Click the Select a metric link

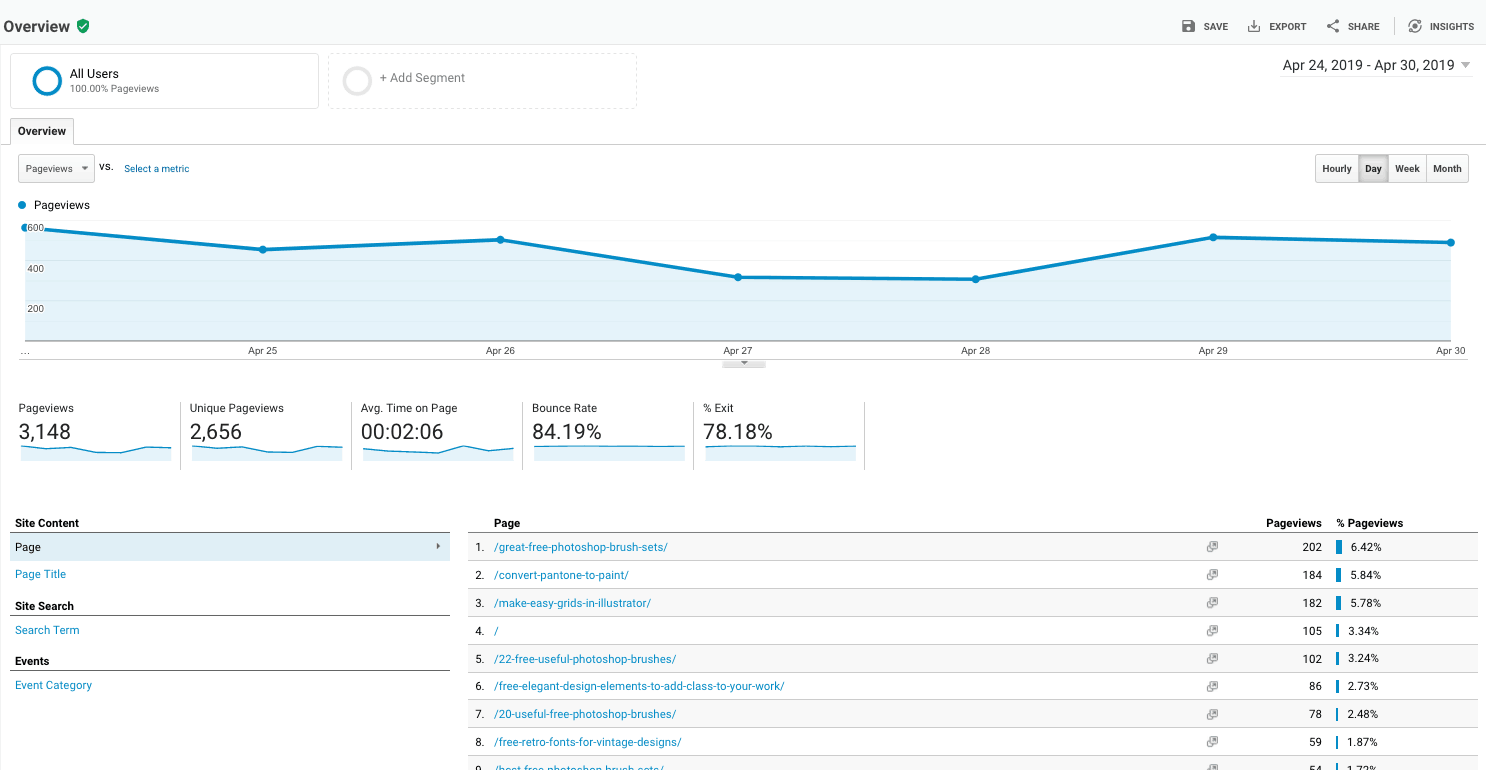coord(156,168)
